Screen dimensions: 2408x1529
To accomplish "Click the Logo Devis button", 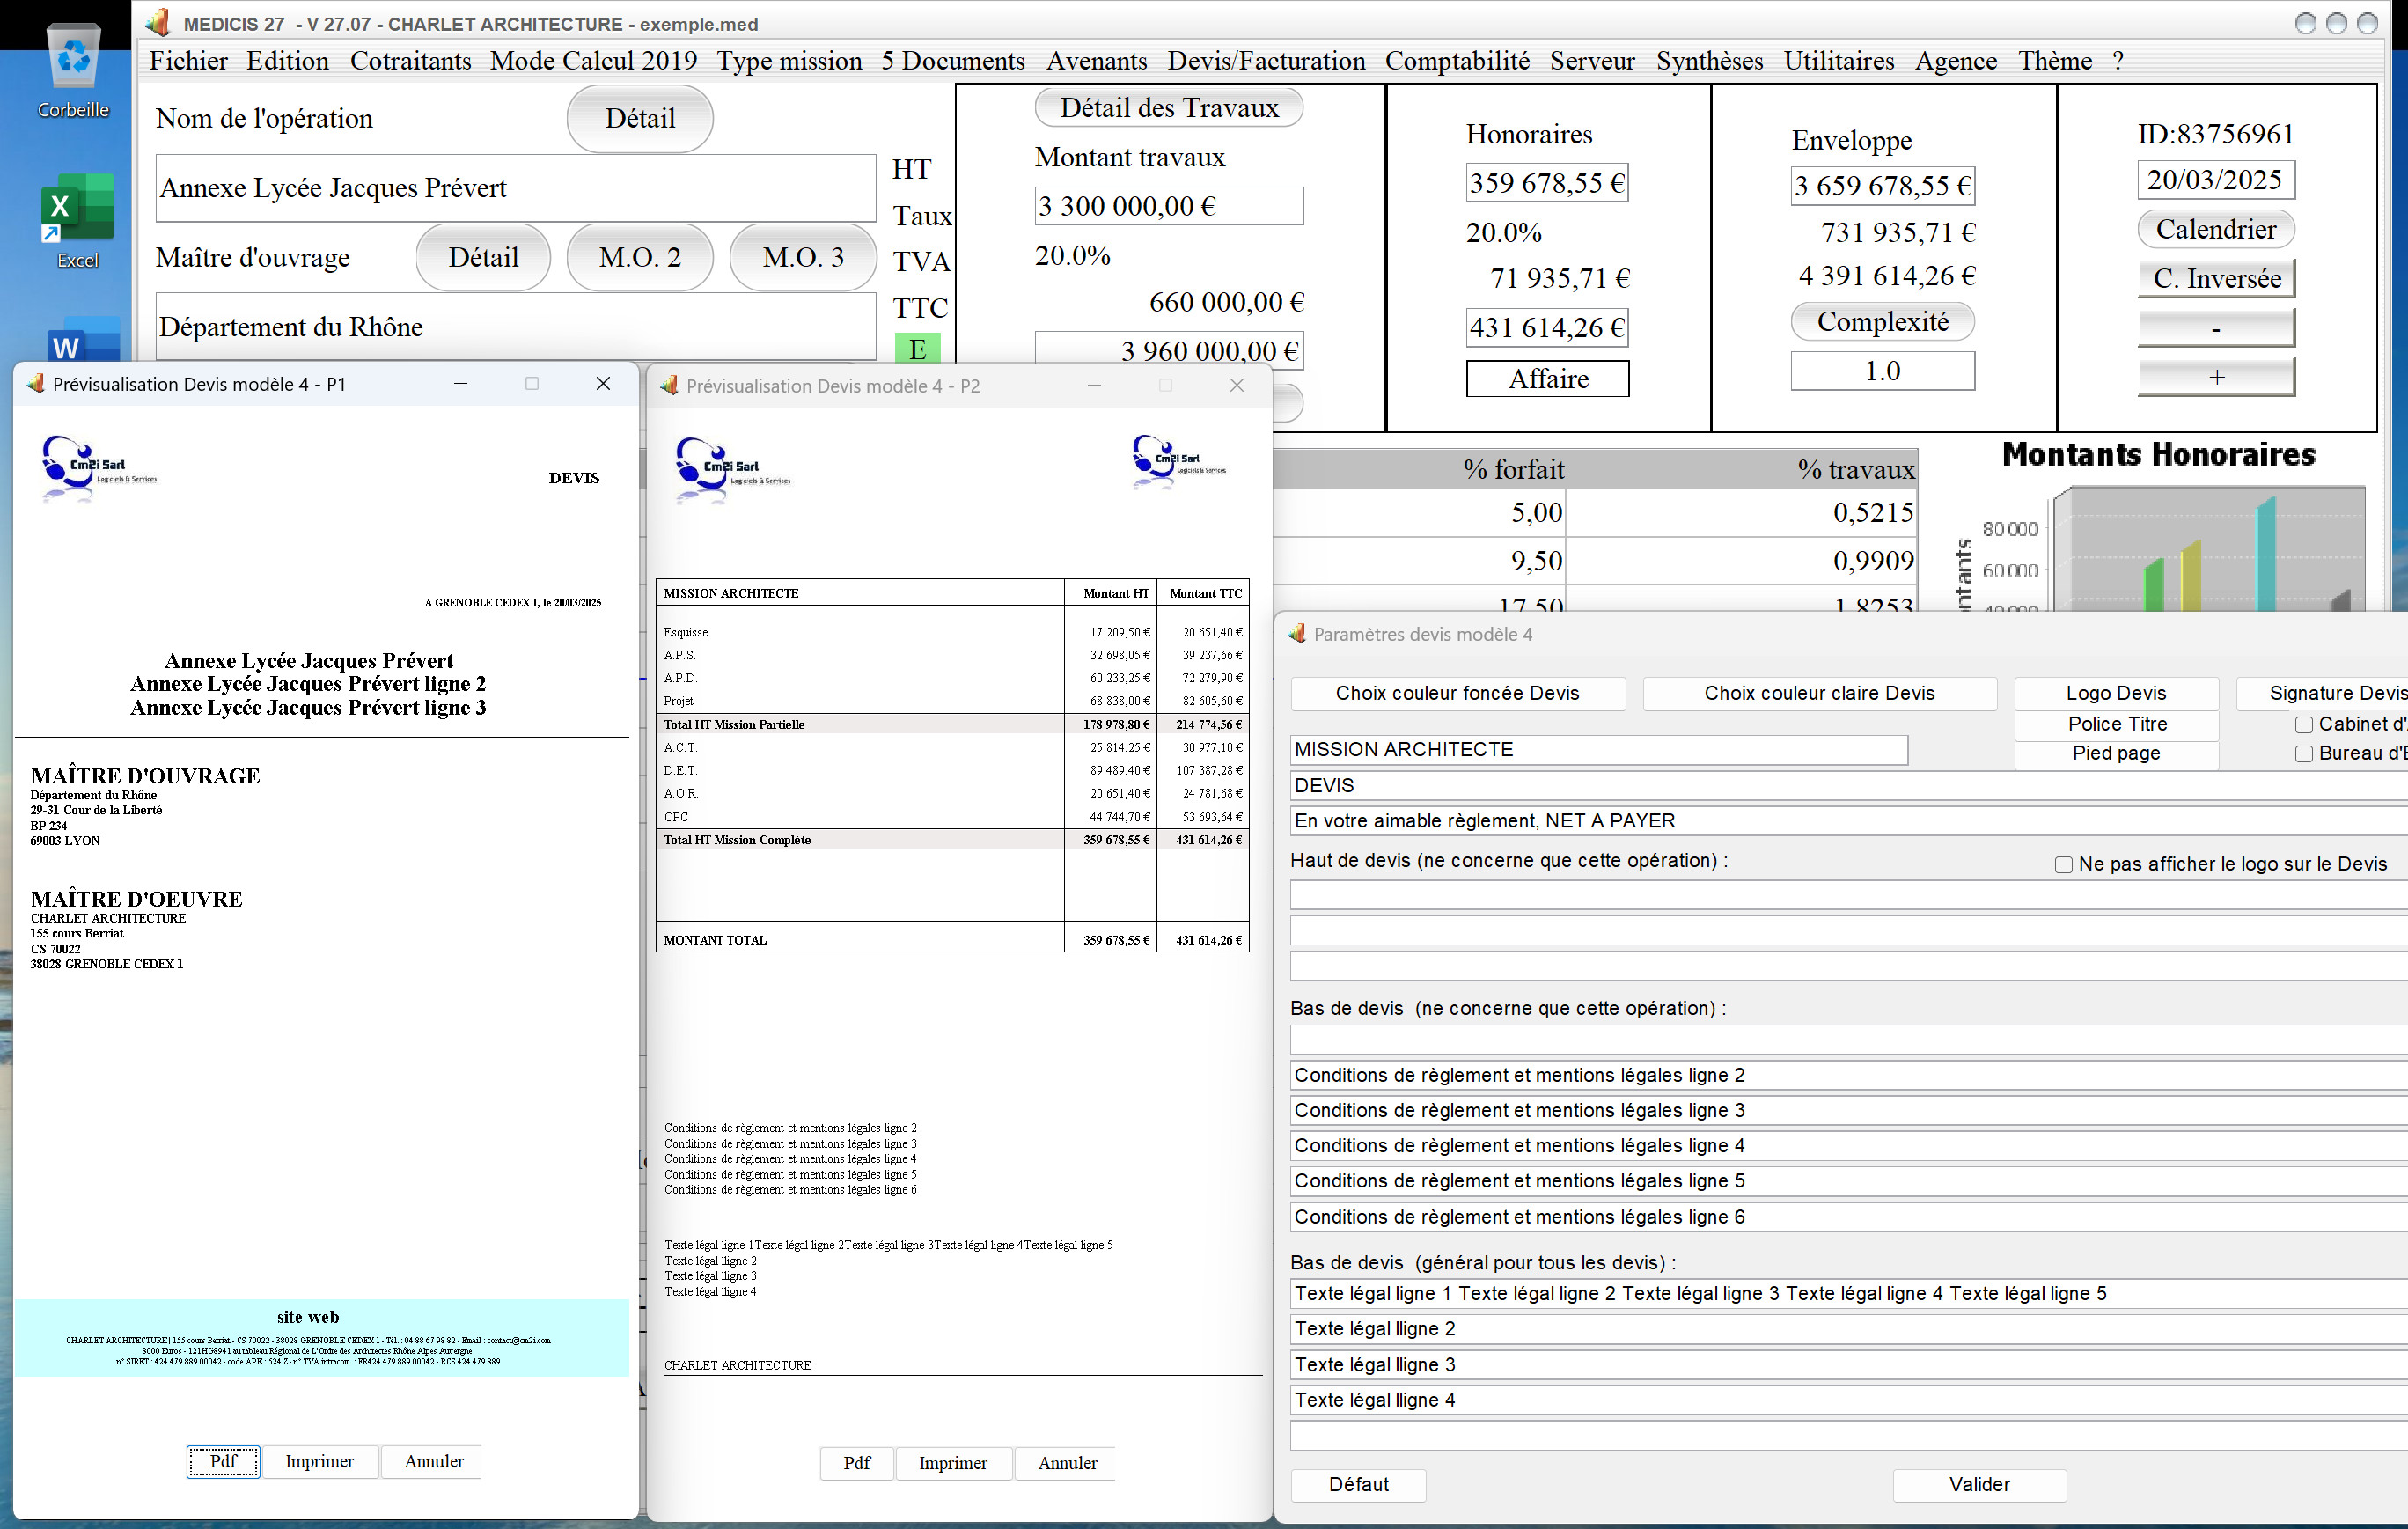I will click(x=2116, y=693).
